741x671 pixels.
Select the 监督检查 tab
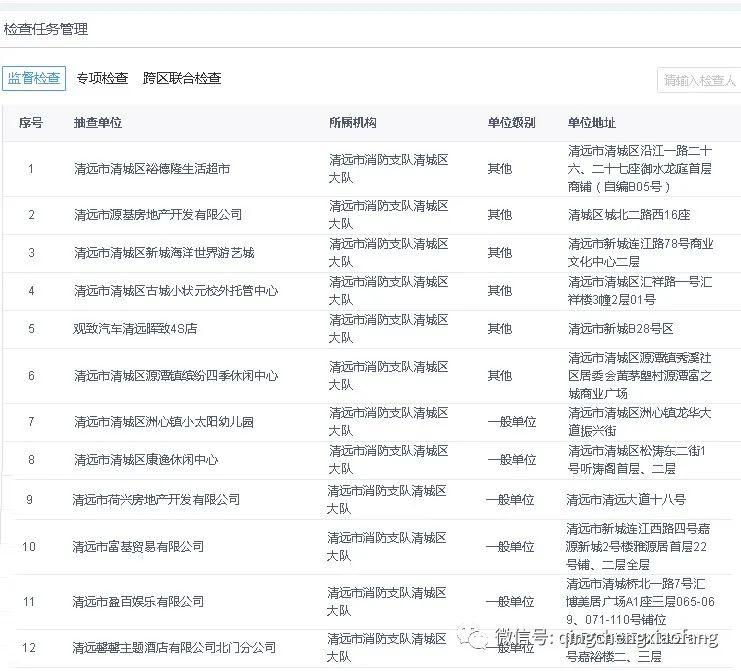pyautogui.click(x=34, y=78)
